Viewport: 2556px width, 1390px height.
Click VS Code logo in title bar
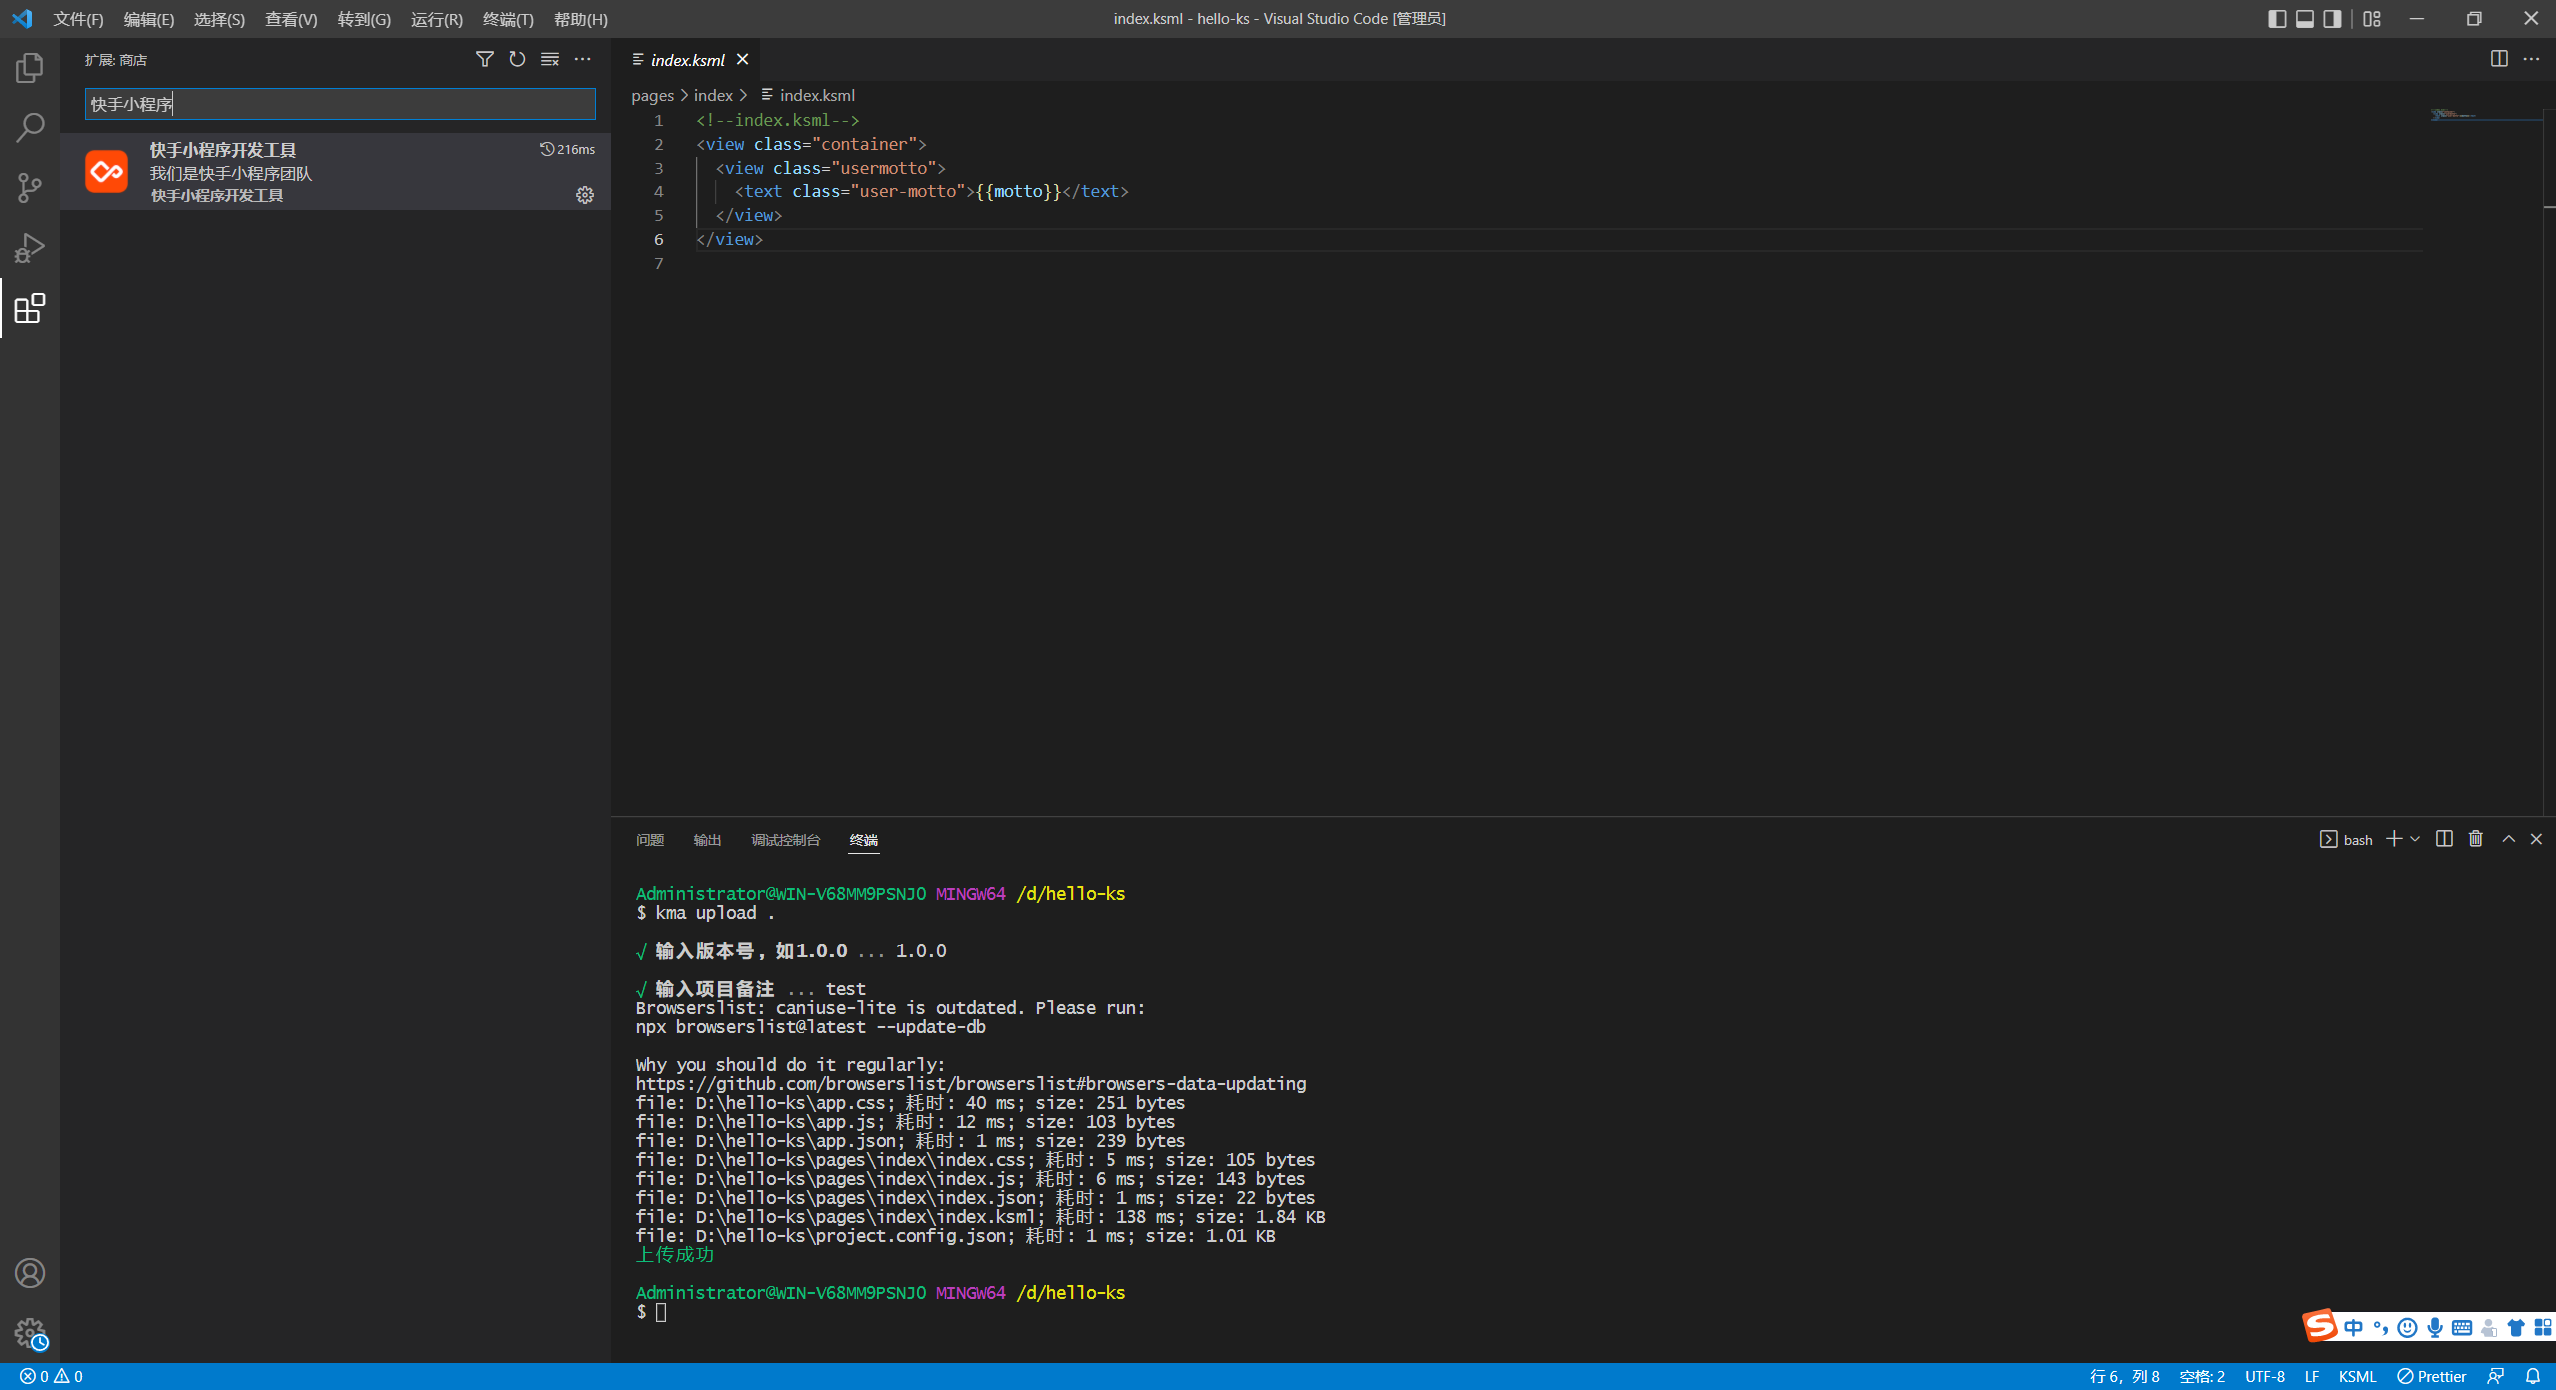click(x=22, y=19)
